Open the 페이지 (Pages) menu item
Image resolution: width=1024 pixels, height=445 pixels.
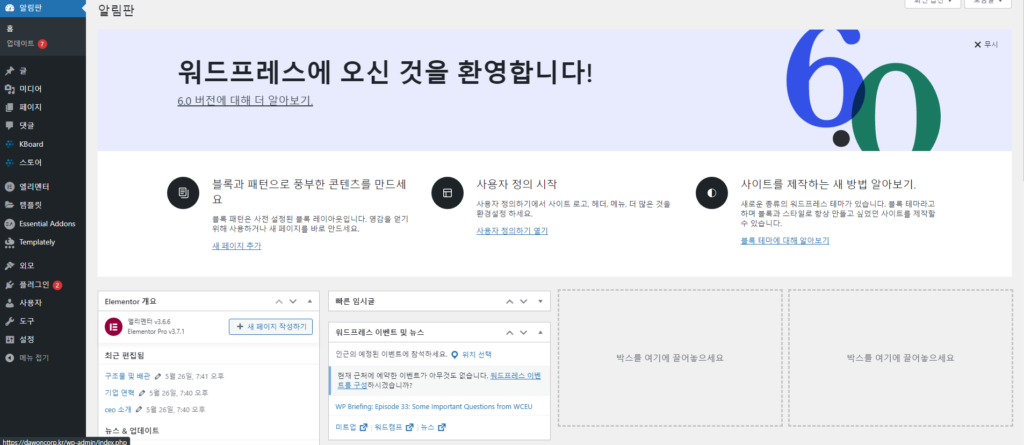[30, 107]
